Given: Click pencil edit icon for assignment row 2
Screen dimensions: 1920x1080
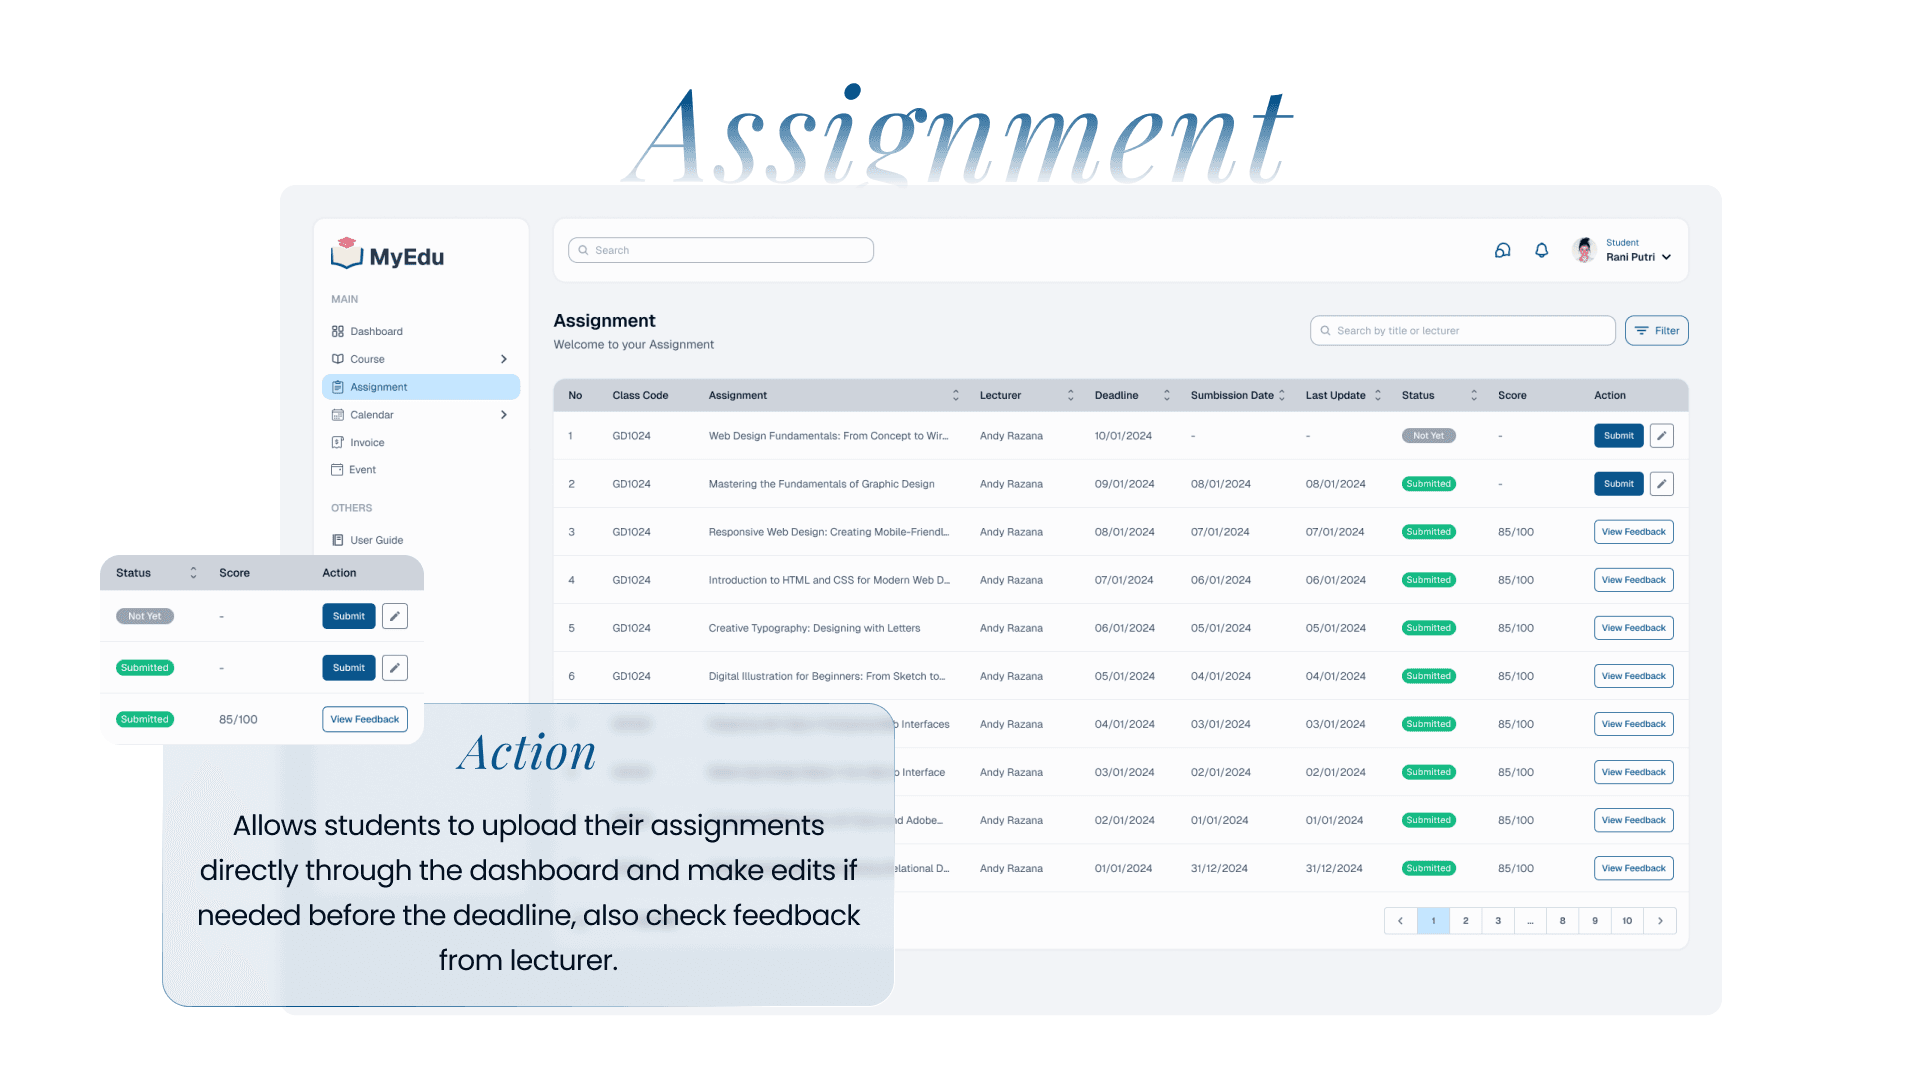Looking at the screenshot, I should (1661, 484).
